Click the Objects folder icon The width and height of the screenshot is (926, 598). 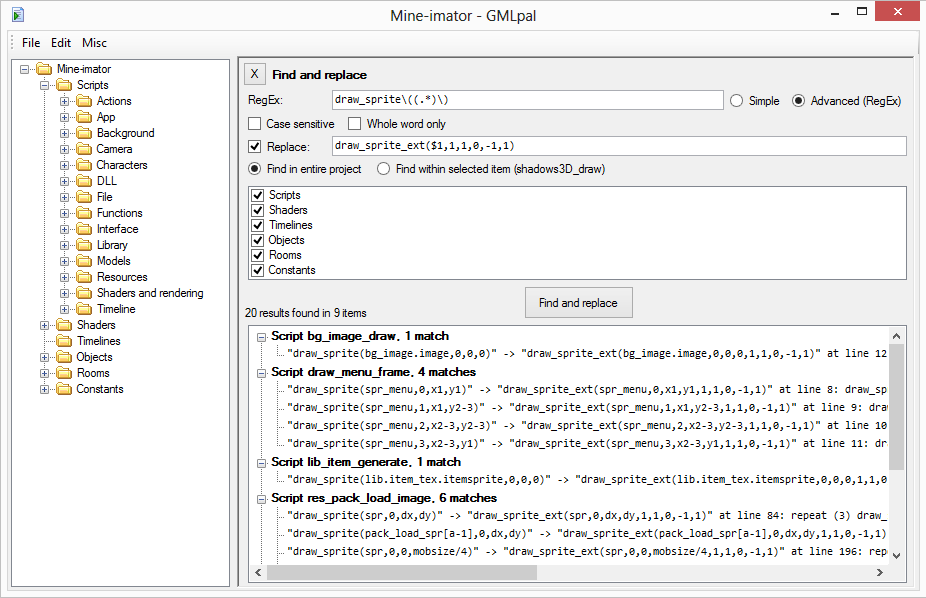tap(64, 357)
